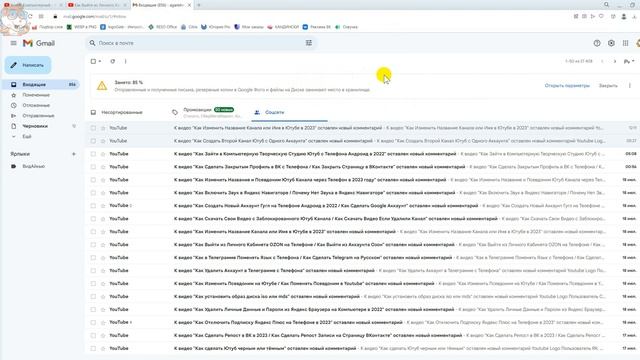Image resolution: width=640 pixels, height=360 pixels.
Task: Select the "Как Создать Новый Аккаунт Гугл" email checkbox
Action: point(93,206)
